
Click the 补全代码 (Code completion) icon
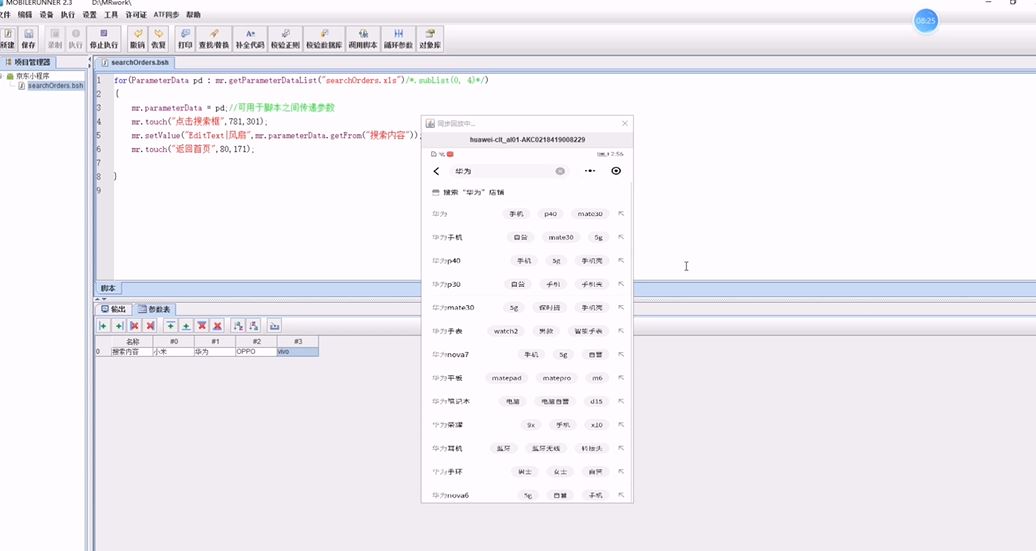(x=250, y=39)
